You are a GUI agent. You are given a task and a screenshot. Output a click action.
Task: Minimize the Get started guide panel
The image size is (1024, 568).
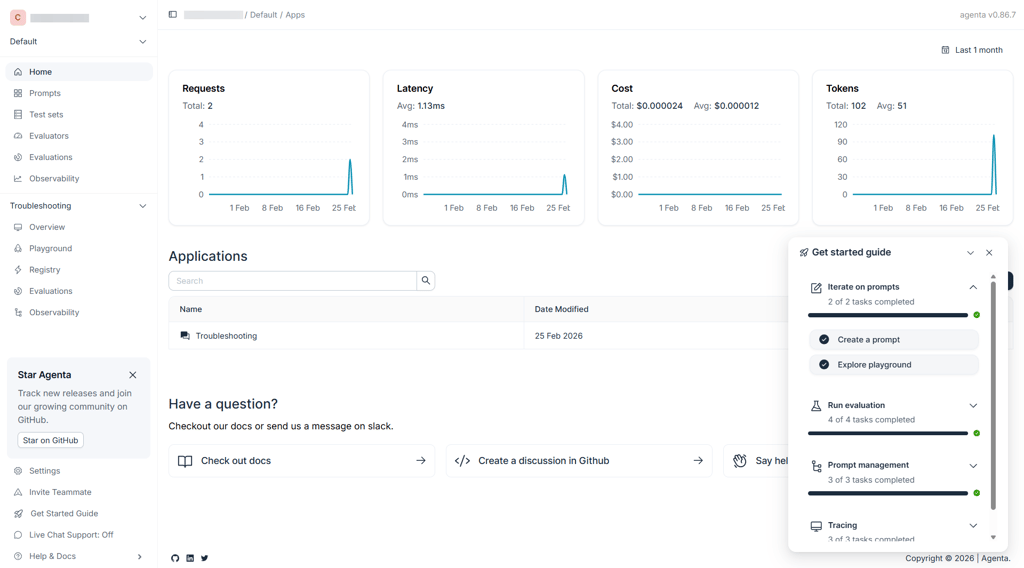pyautogui.click(x=970, y=253)
